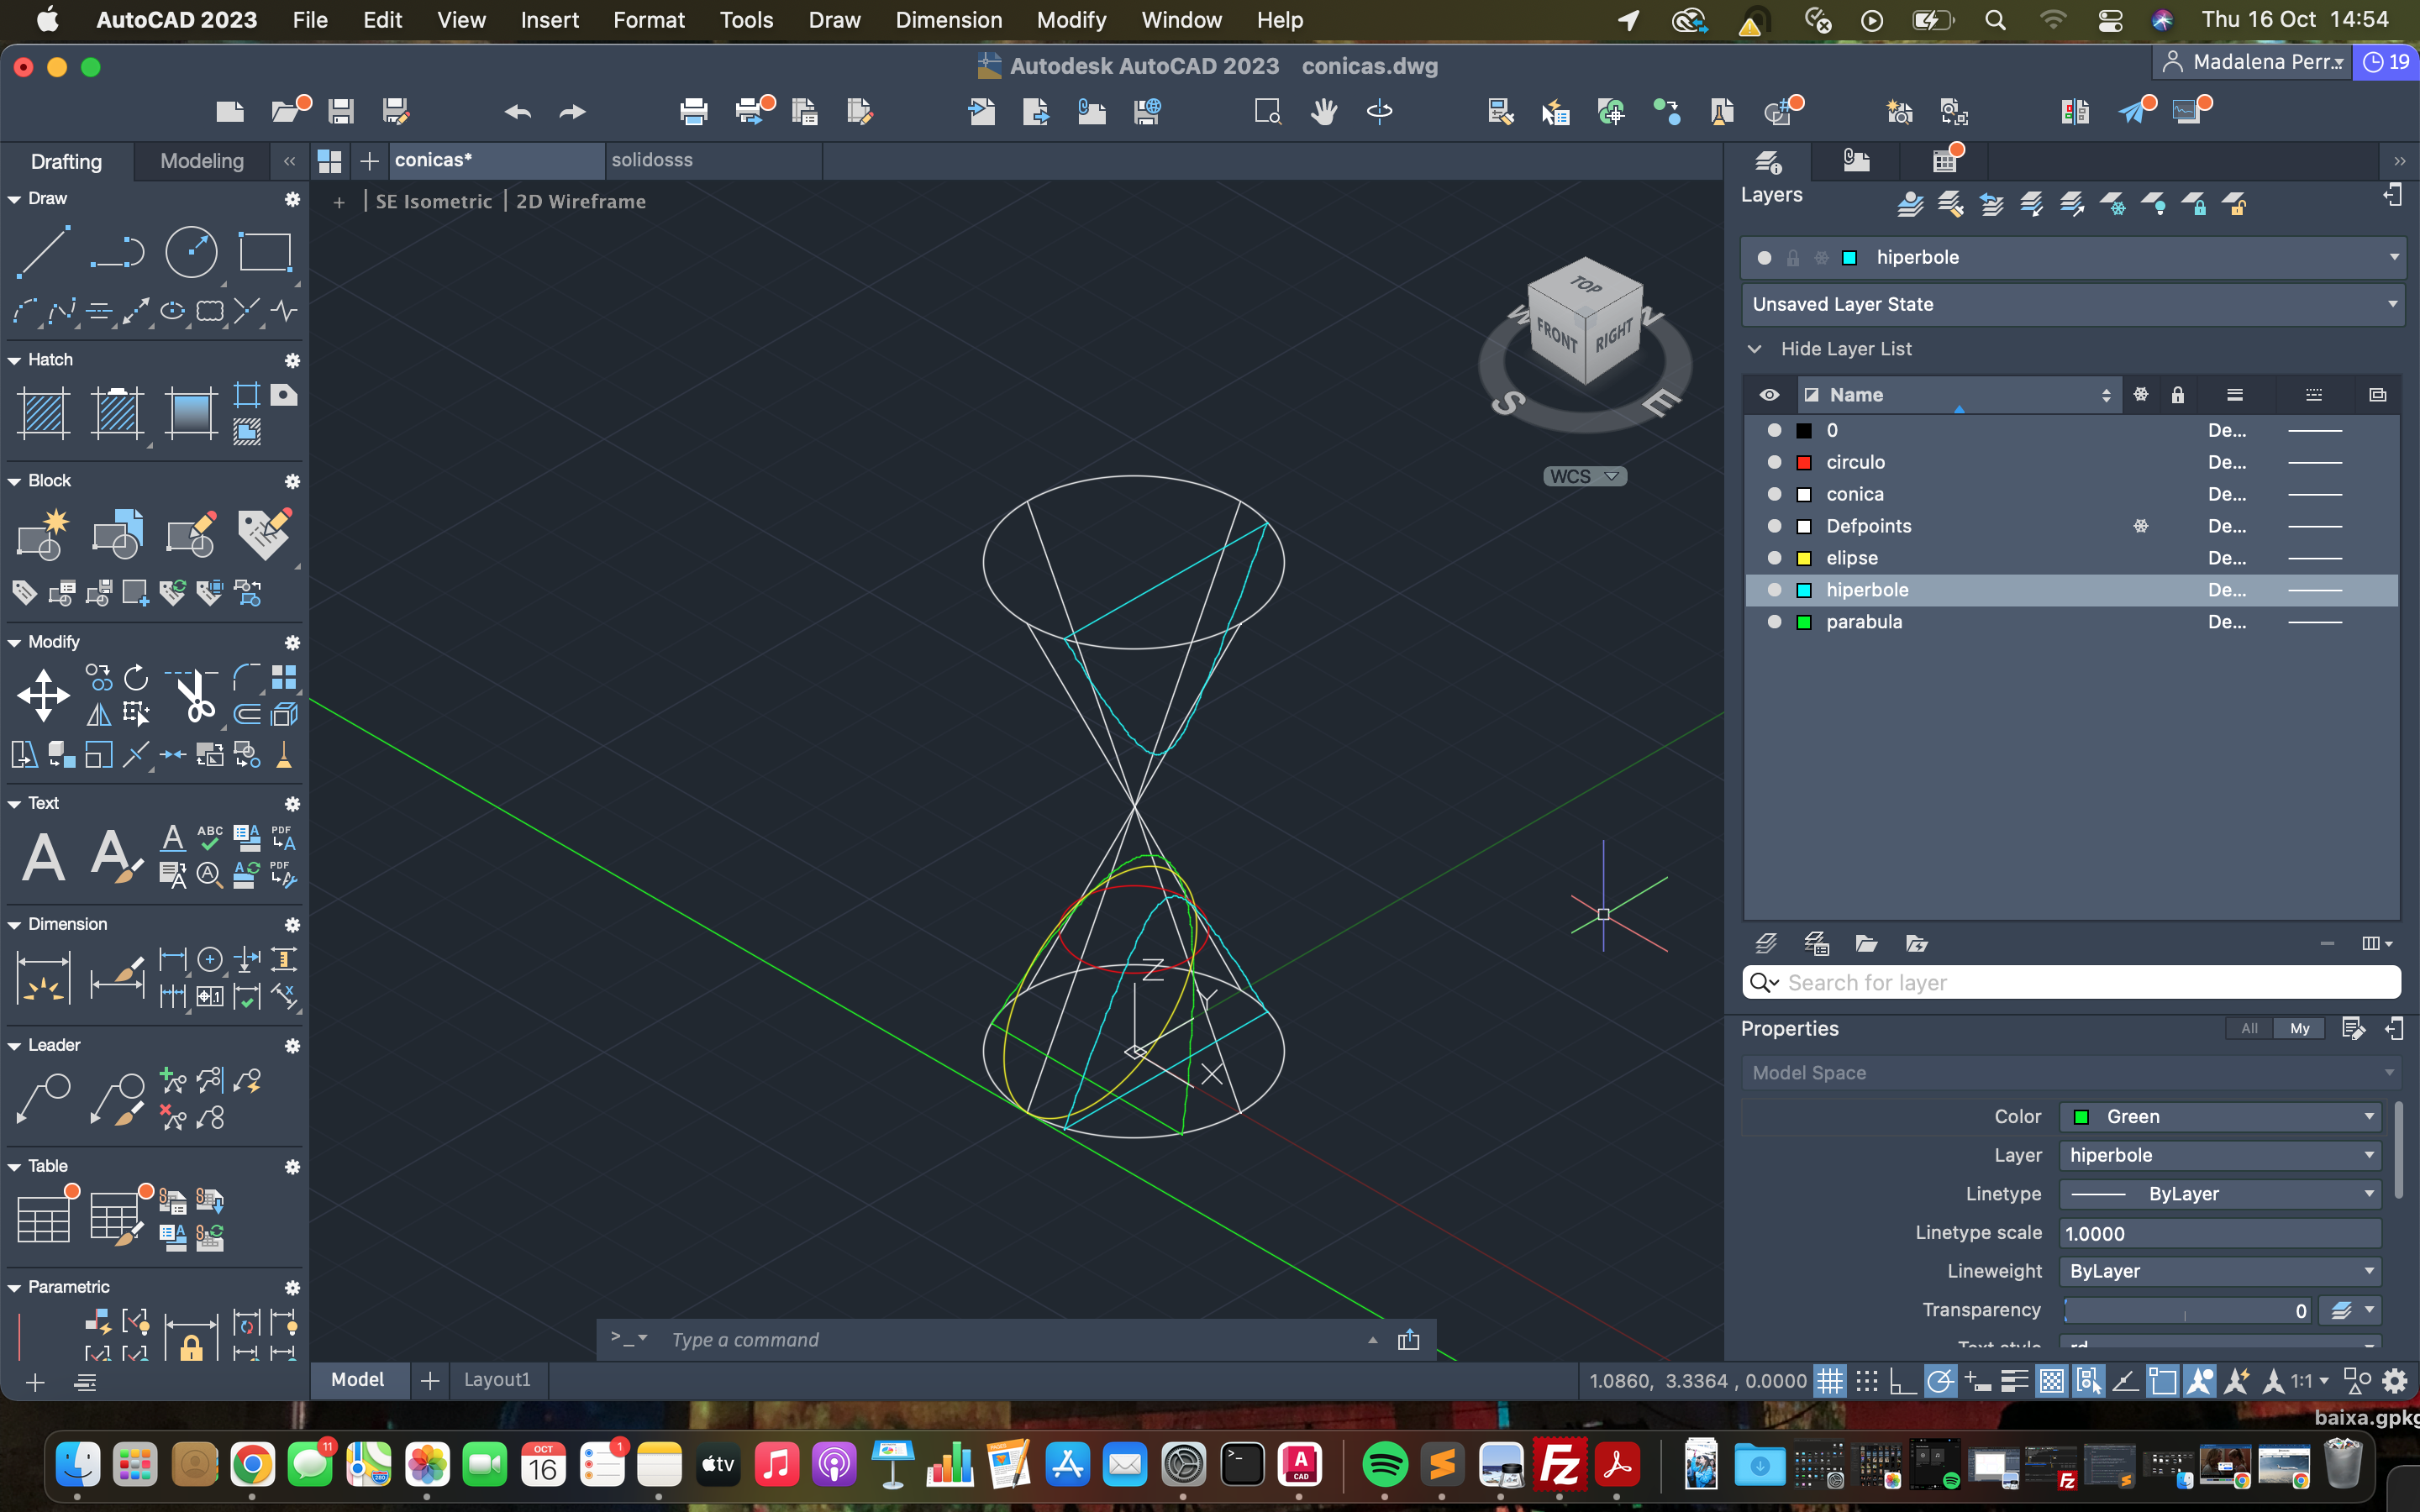The width and height of the screenshot is (2420, 1512).
Task: Toggle visibility of the circulo layer
Action: [1774, 462]
